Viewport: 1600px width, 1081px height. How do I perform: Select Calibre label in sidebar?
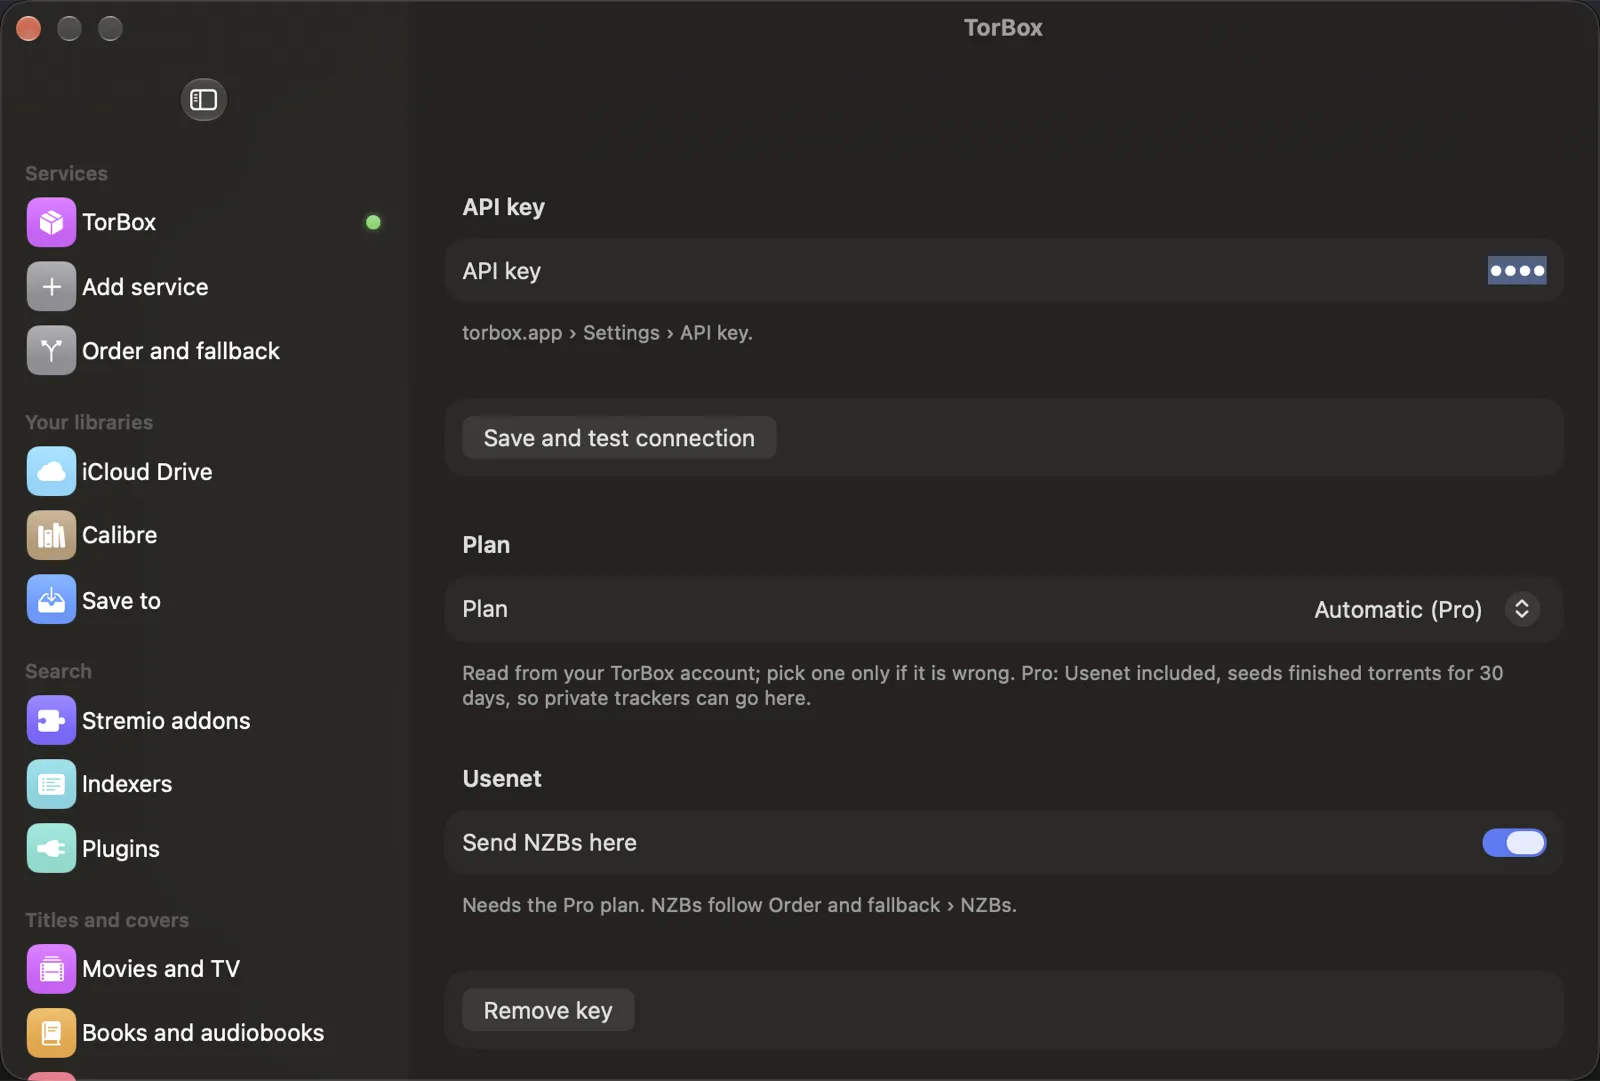point(119,535)
